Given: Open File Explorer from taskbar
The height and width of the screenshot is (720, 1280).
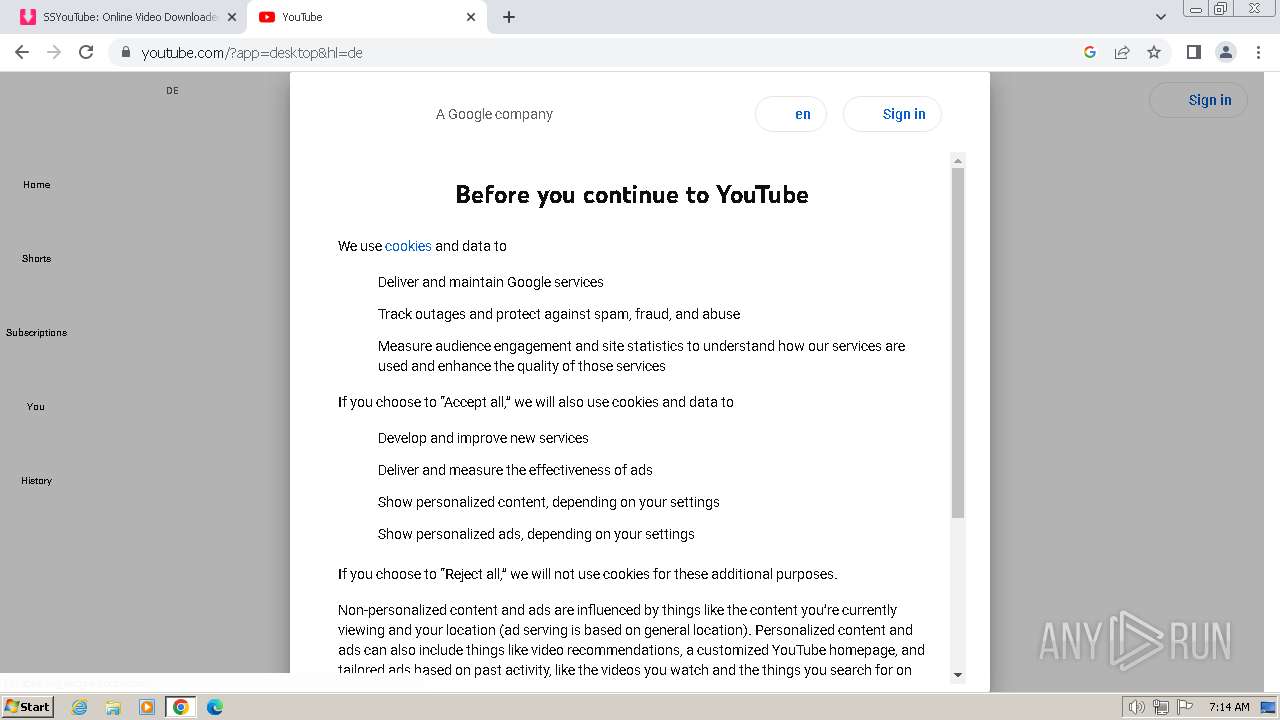Looking at the screenshot, I should 113,707.
